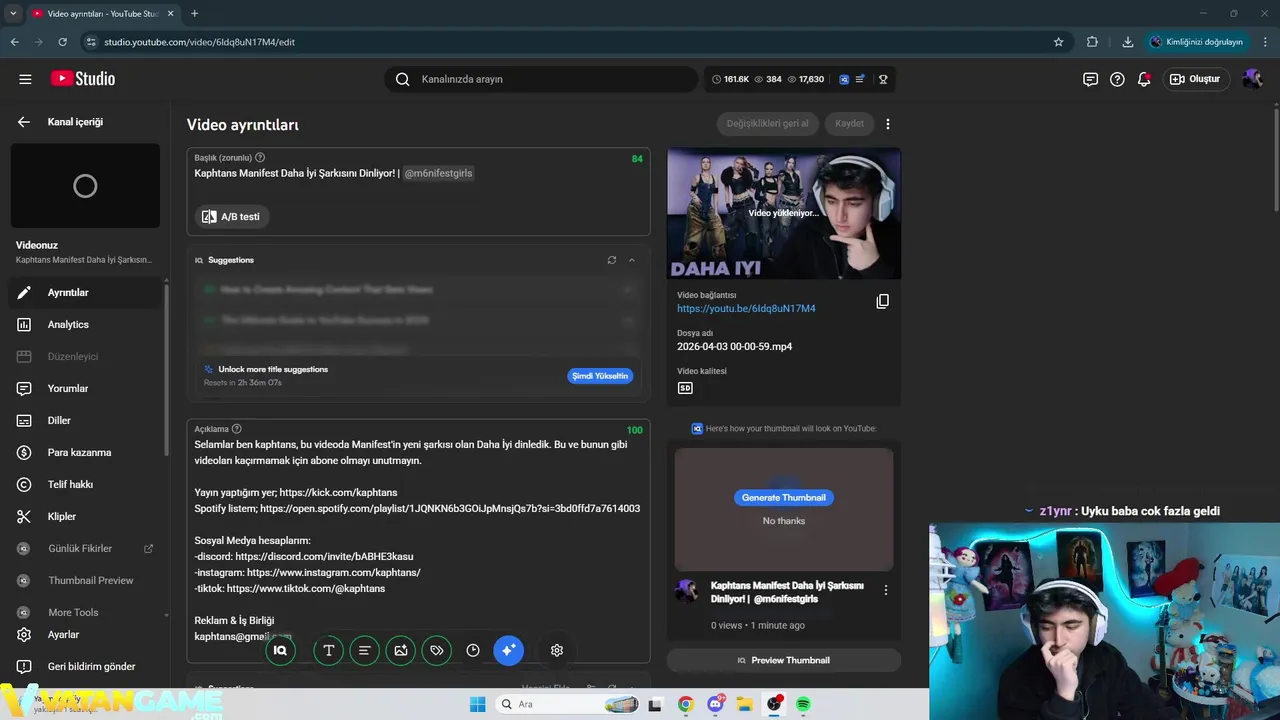This screenshot has width=1280, height=720.
Task: Click the vidIQ blue badge in stats bar
Action: (x=845, y=79)
